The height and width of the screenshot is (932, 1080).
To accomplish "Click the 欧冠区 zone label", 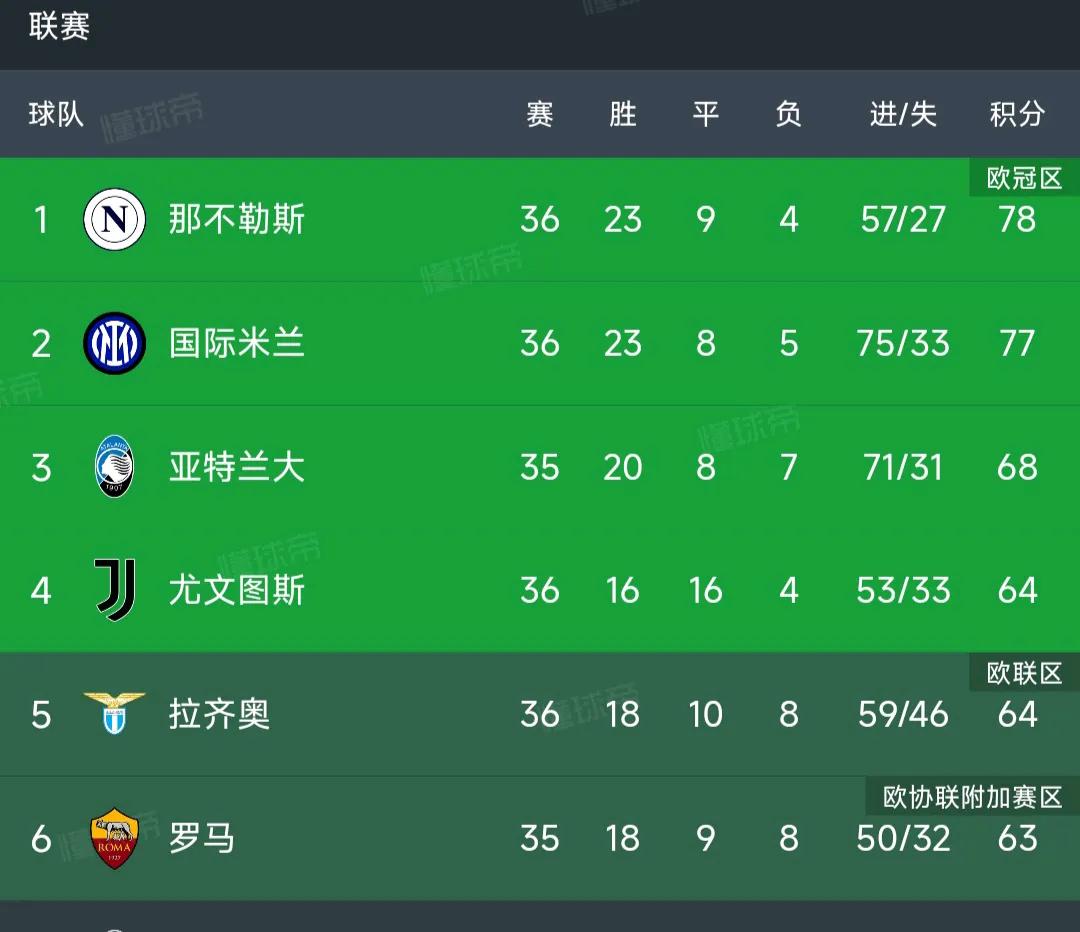I will 1024,178.
